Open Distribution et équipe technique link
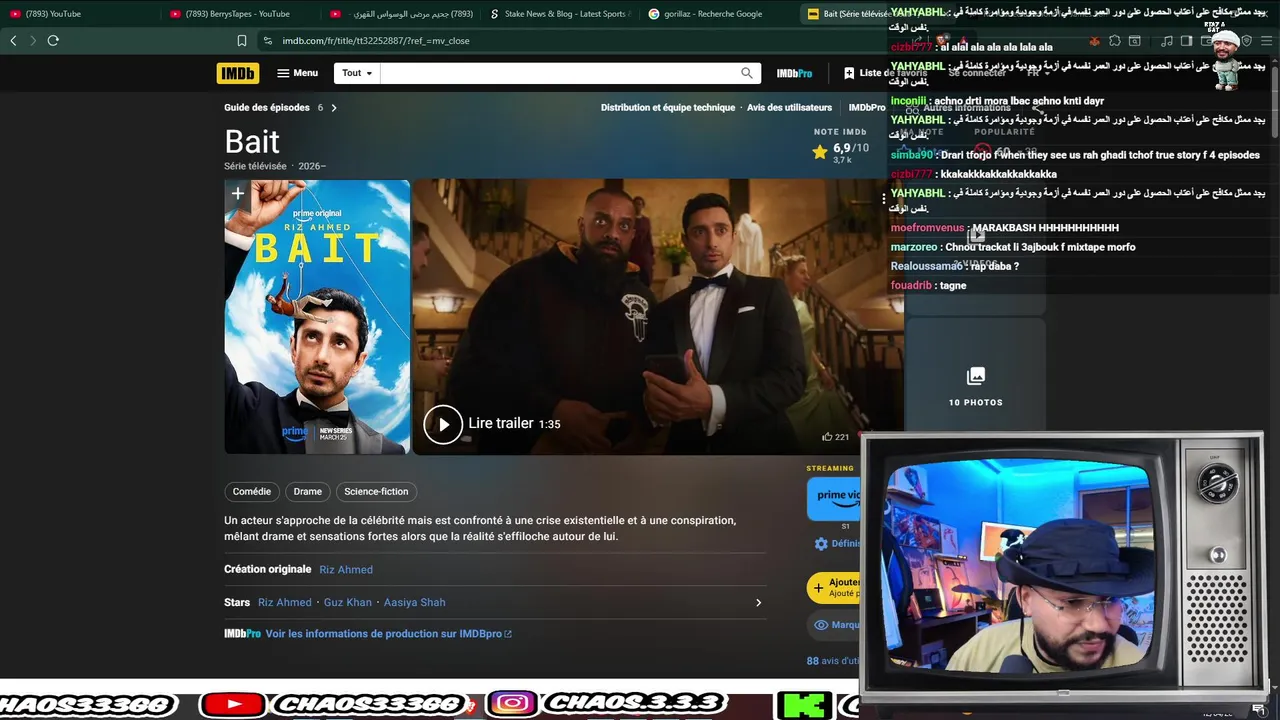 tap(668, 108)
